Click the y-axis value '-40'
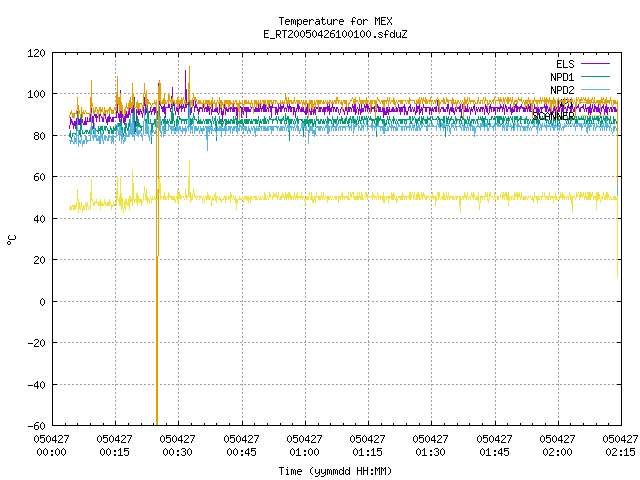The width and height of the screenshot is (640, 480). point(36,385)
